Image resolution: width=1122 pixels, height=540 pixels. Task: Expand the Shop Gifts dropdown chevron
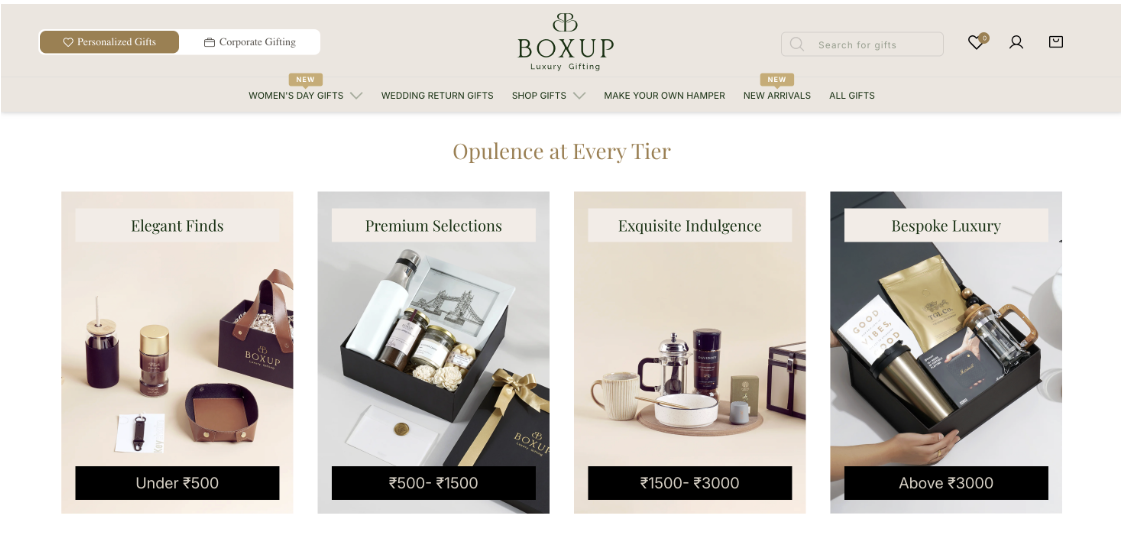[x=579, y=96]
